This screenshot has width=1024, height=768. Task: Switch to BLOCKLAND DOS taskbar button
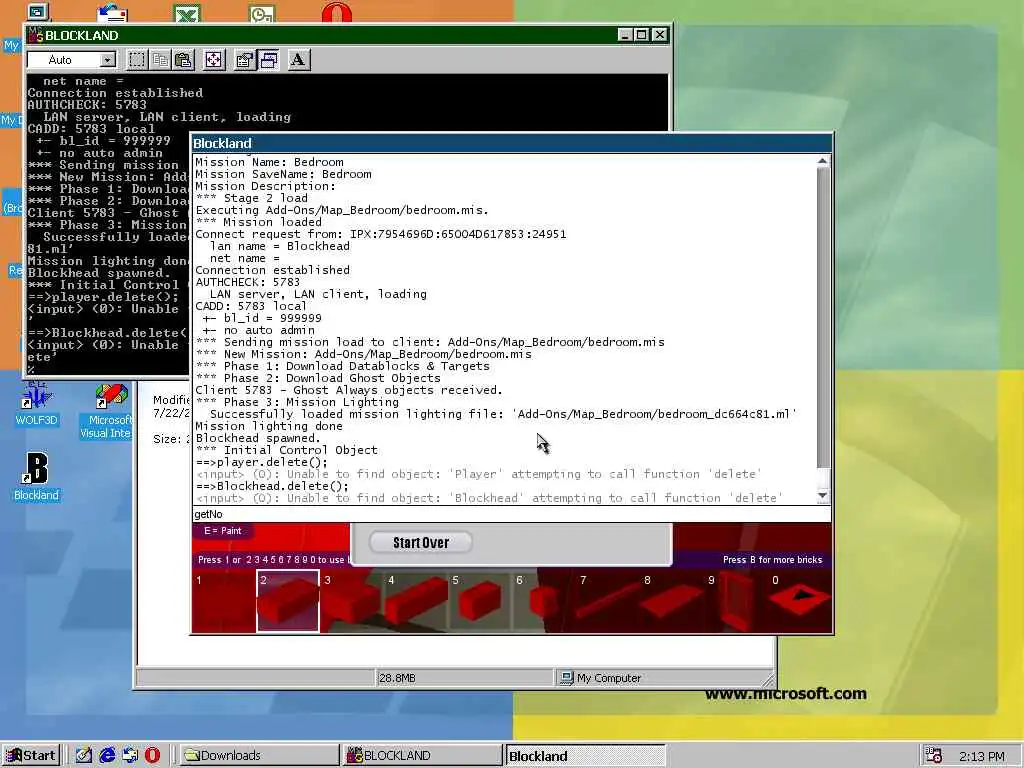coord(422,756)
